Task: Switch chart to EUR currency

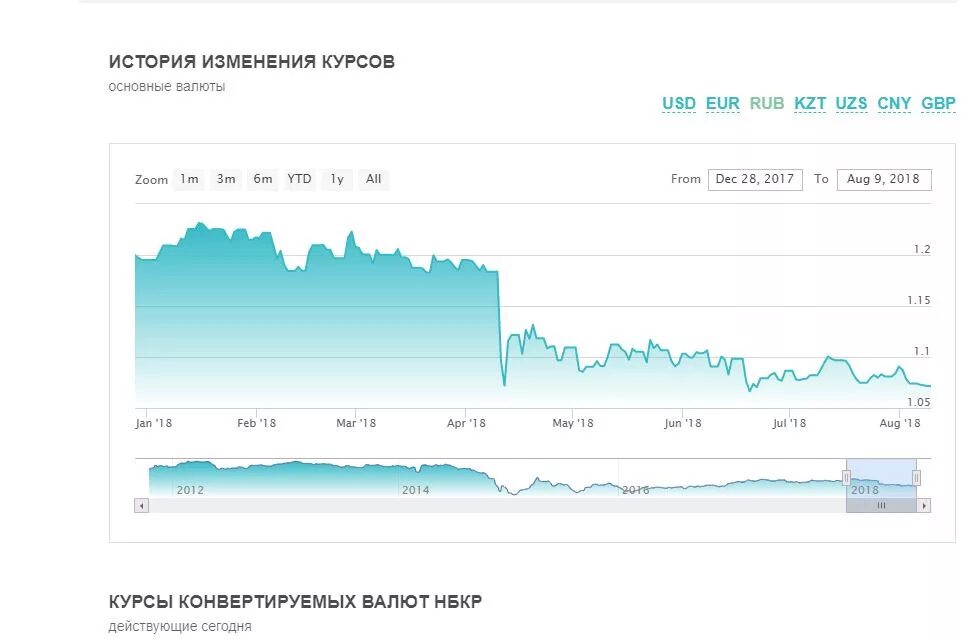Action: [723, 103]
